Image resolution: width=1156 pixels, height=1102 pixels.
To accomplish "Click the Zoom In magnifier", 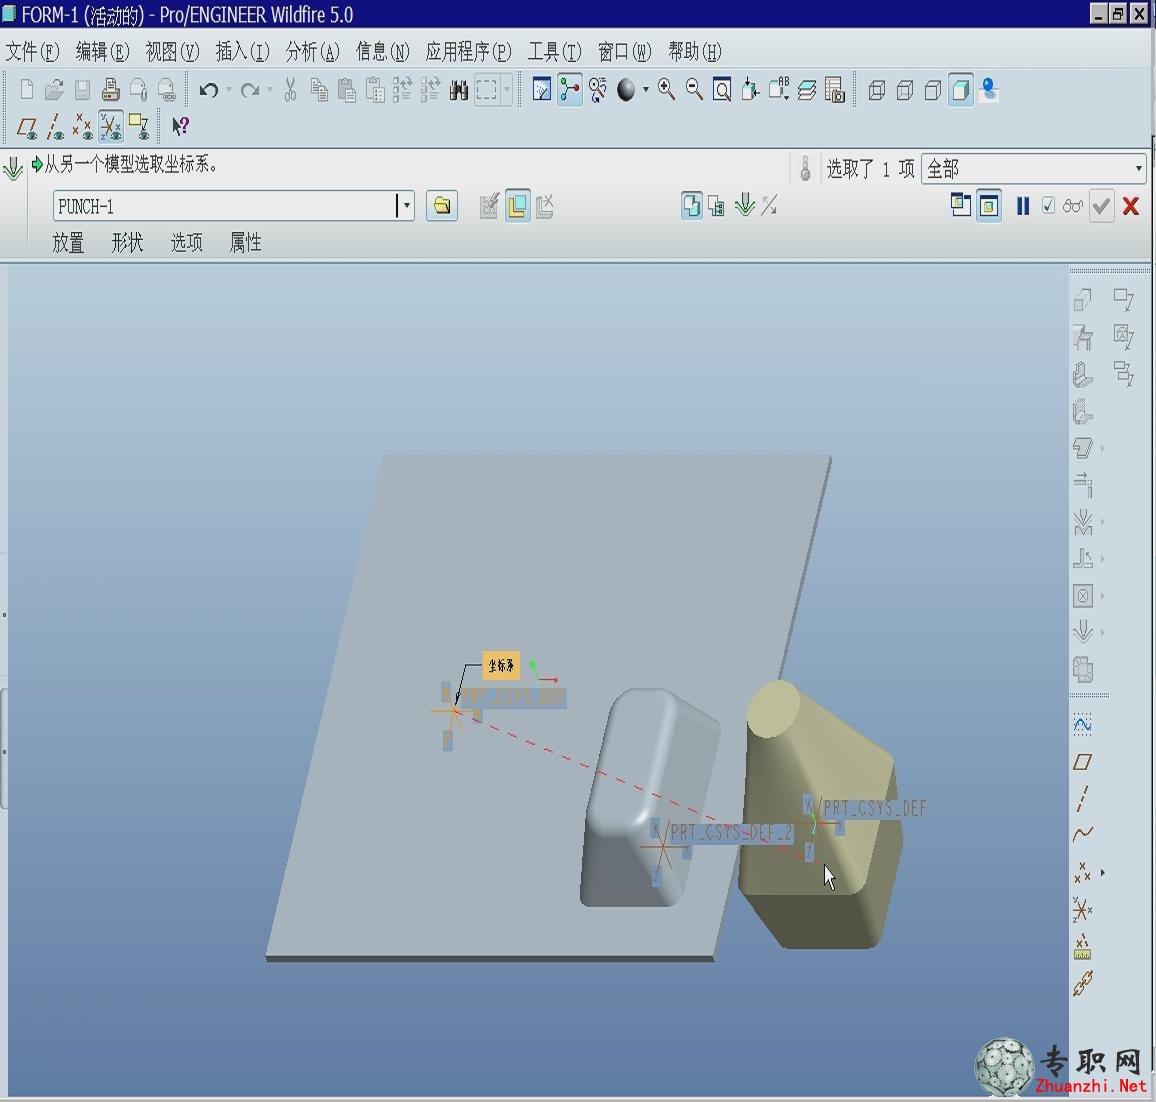I will (666, 90).
